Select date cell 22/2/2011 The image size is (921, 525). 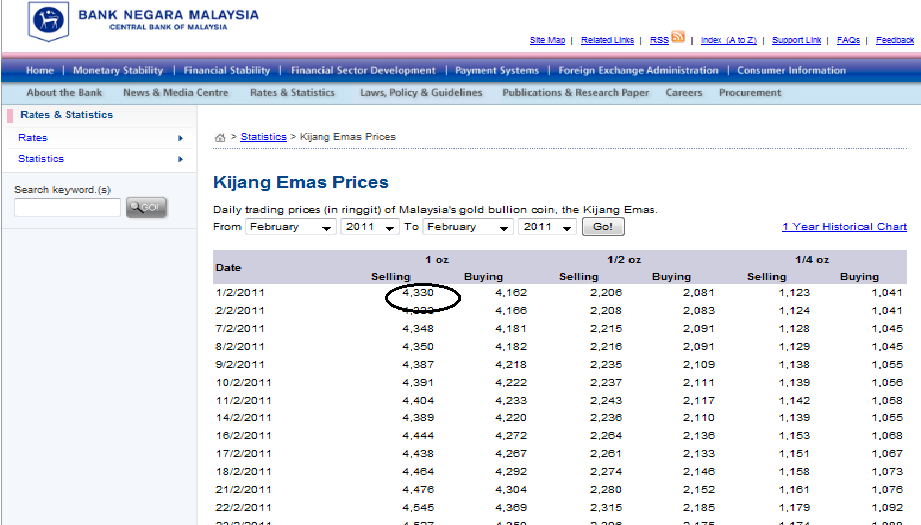[243, 508]
